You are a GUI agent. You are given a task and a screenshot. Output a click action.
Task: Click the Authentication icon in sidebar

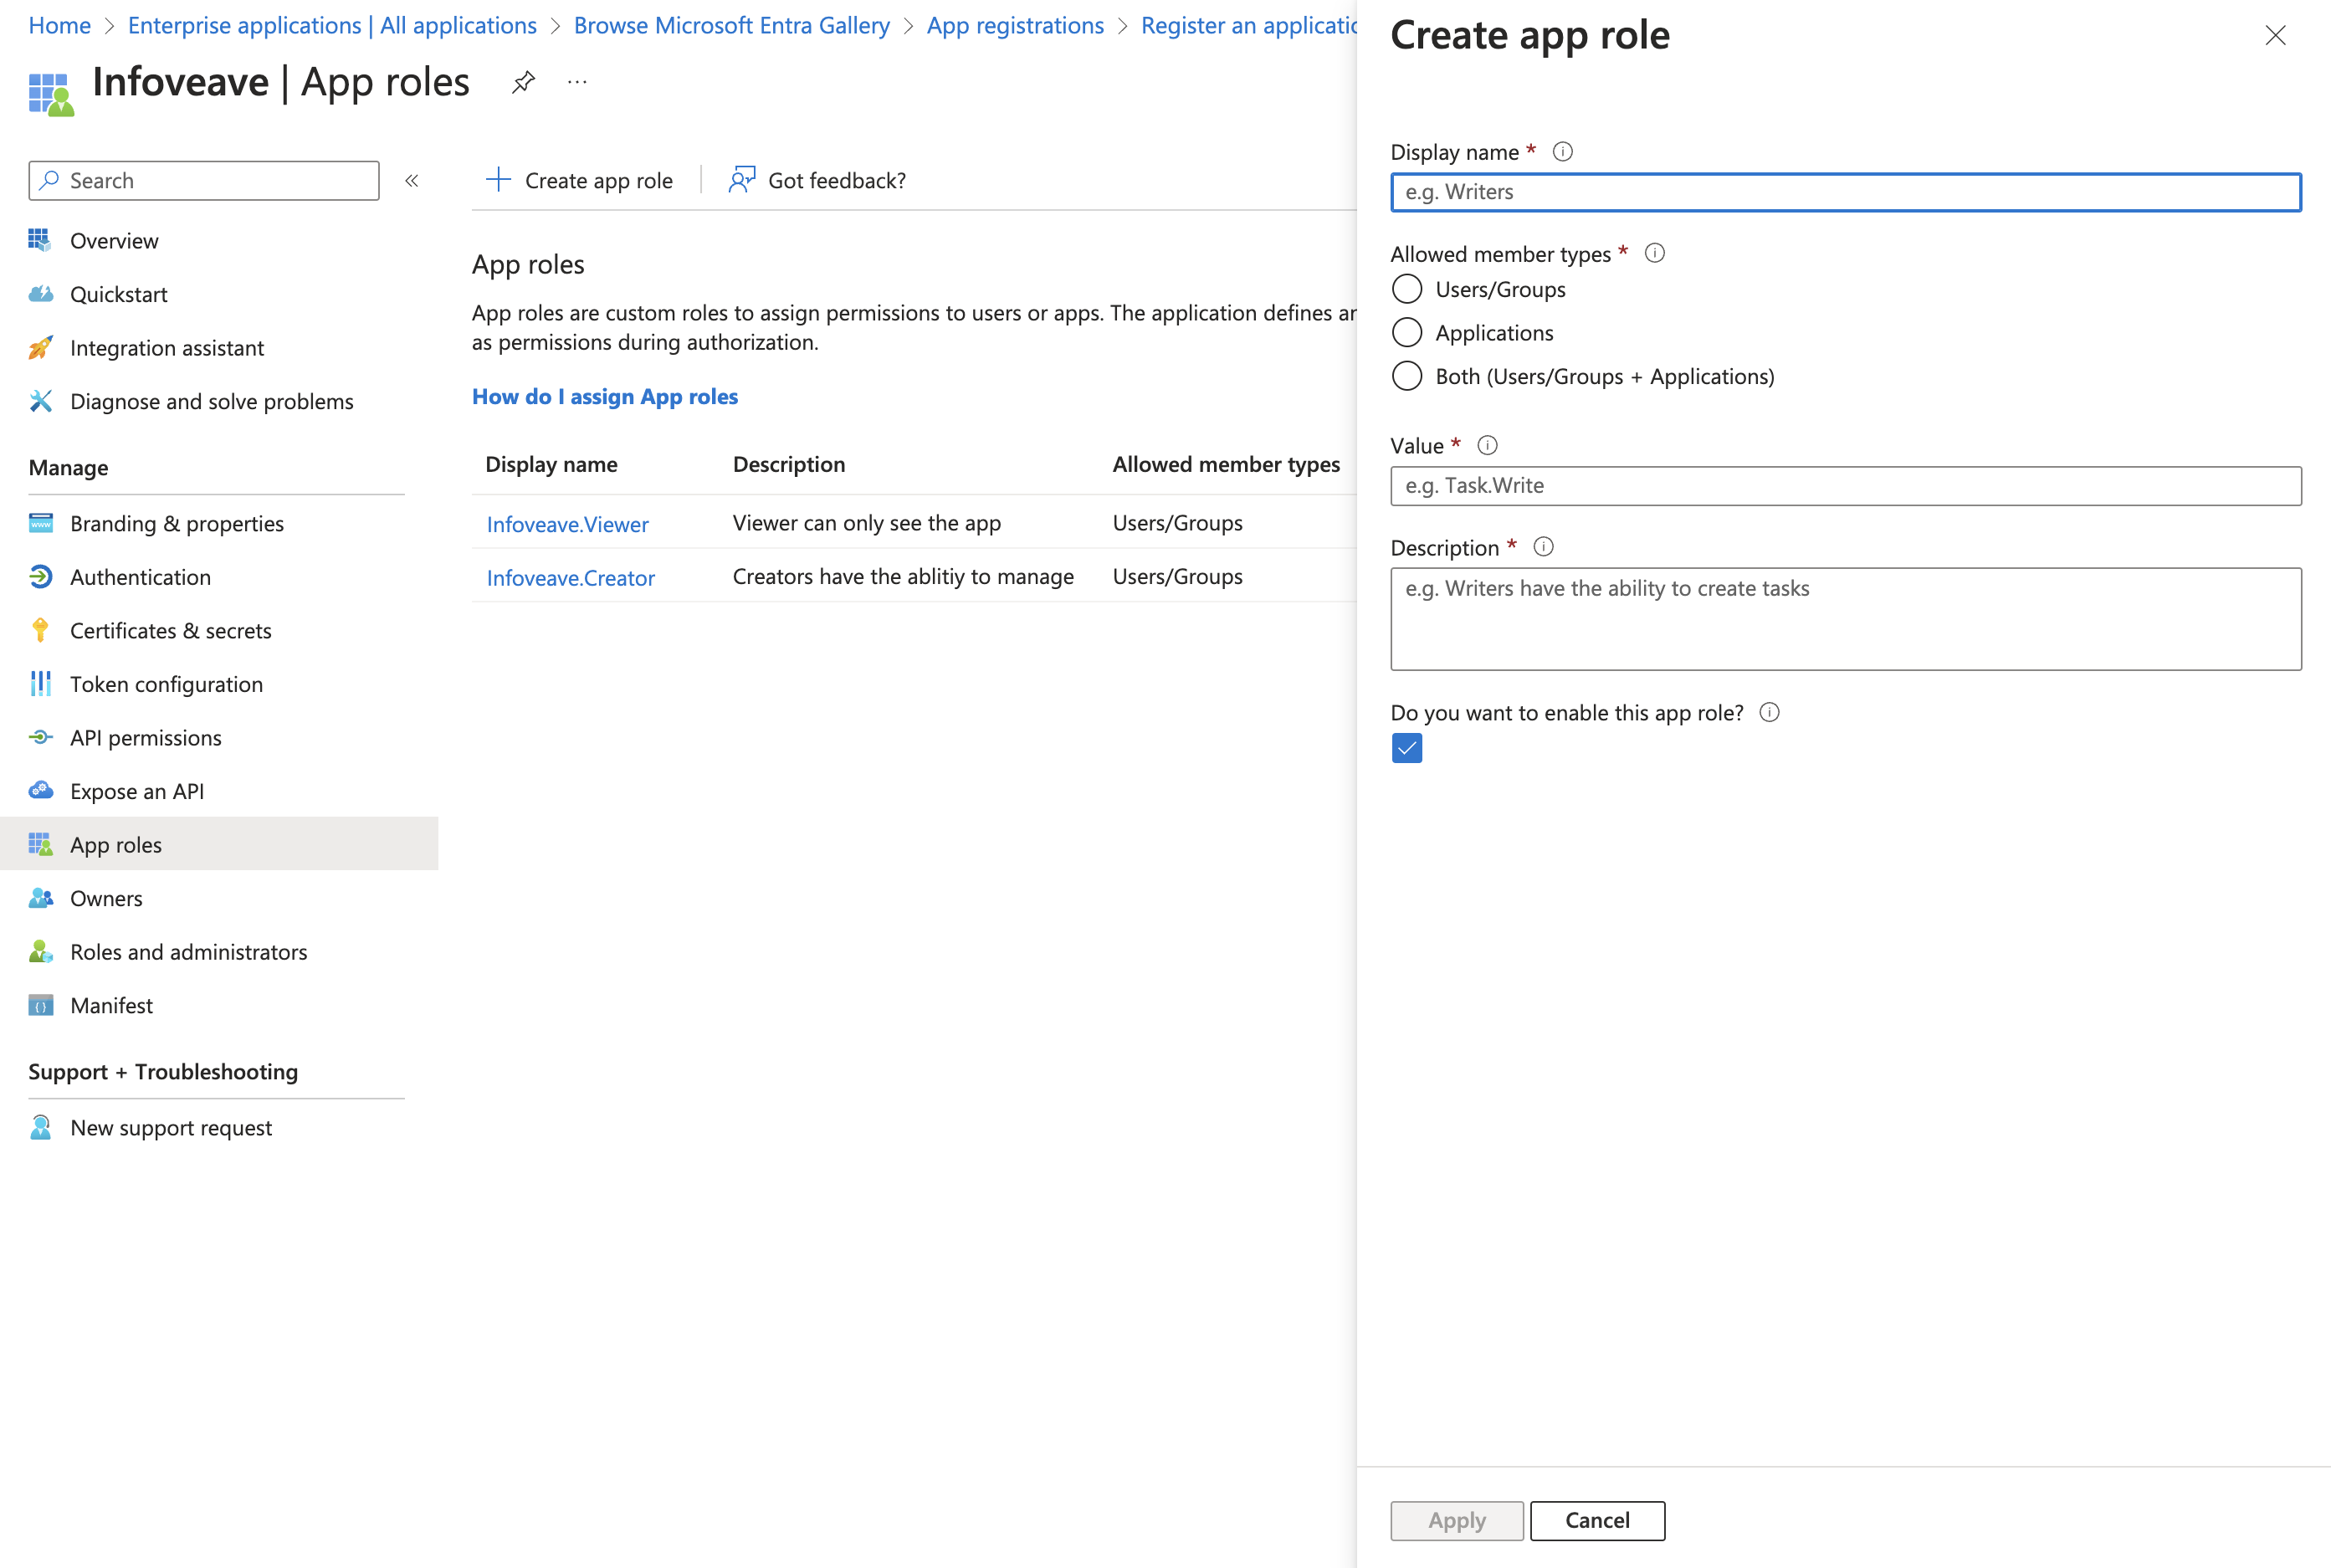pos(38,574)
